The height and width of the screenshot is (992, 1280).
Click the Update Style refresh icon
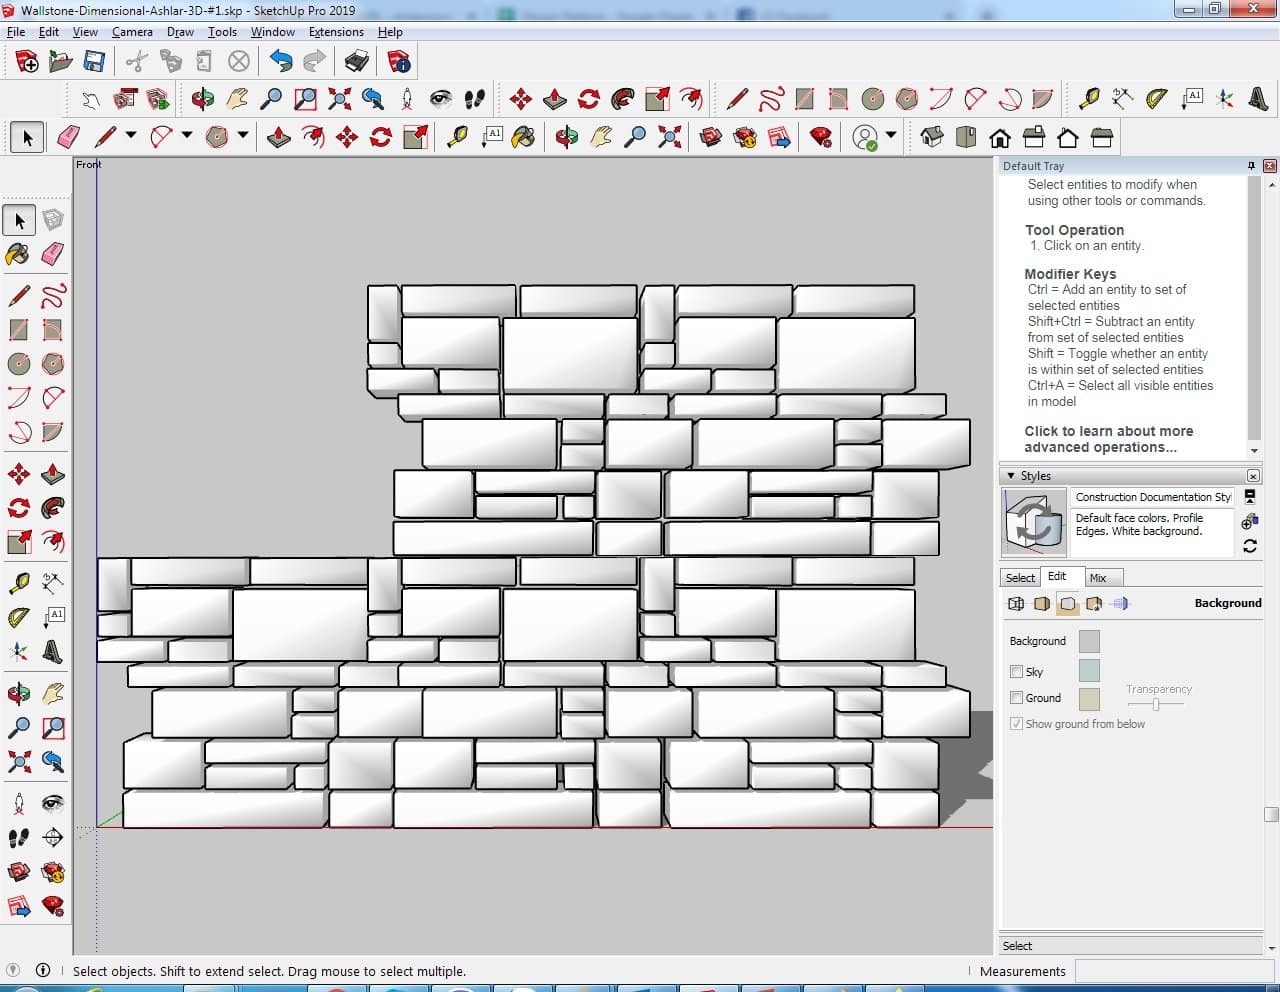coord(1250,546)
